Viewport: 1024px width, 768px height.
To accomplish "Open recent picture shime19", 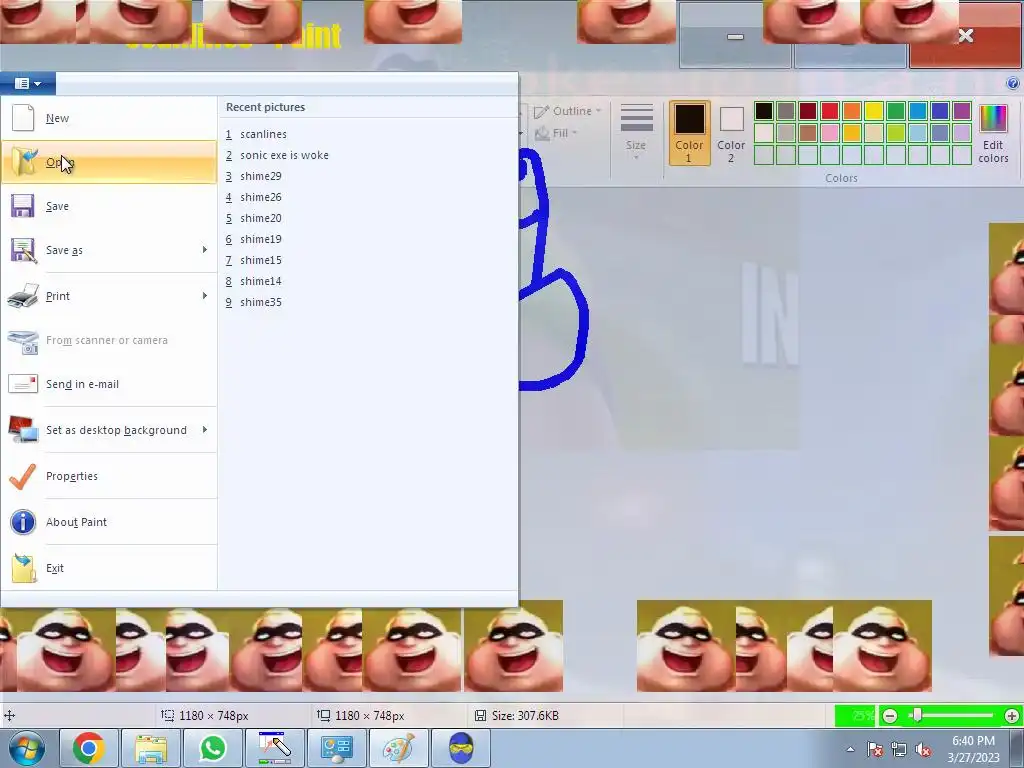I will pos(253,239).
